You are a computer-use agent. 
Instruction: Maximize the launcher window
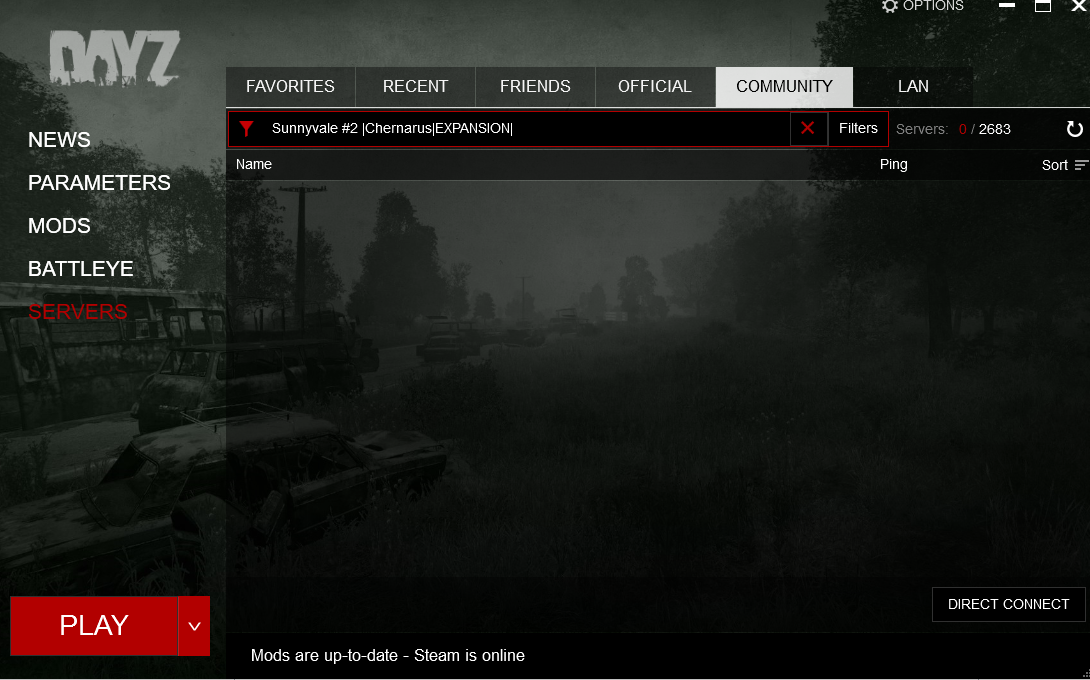pos(1043,6)
